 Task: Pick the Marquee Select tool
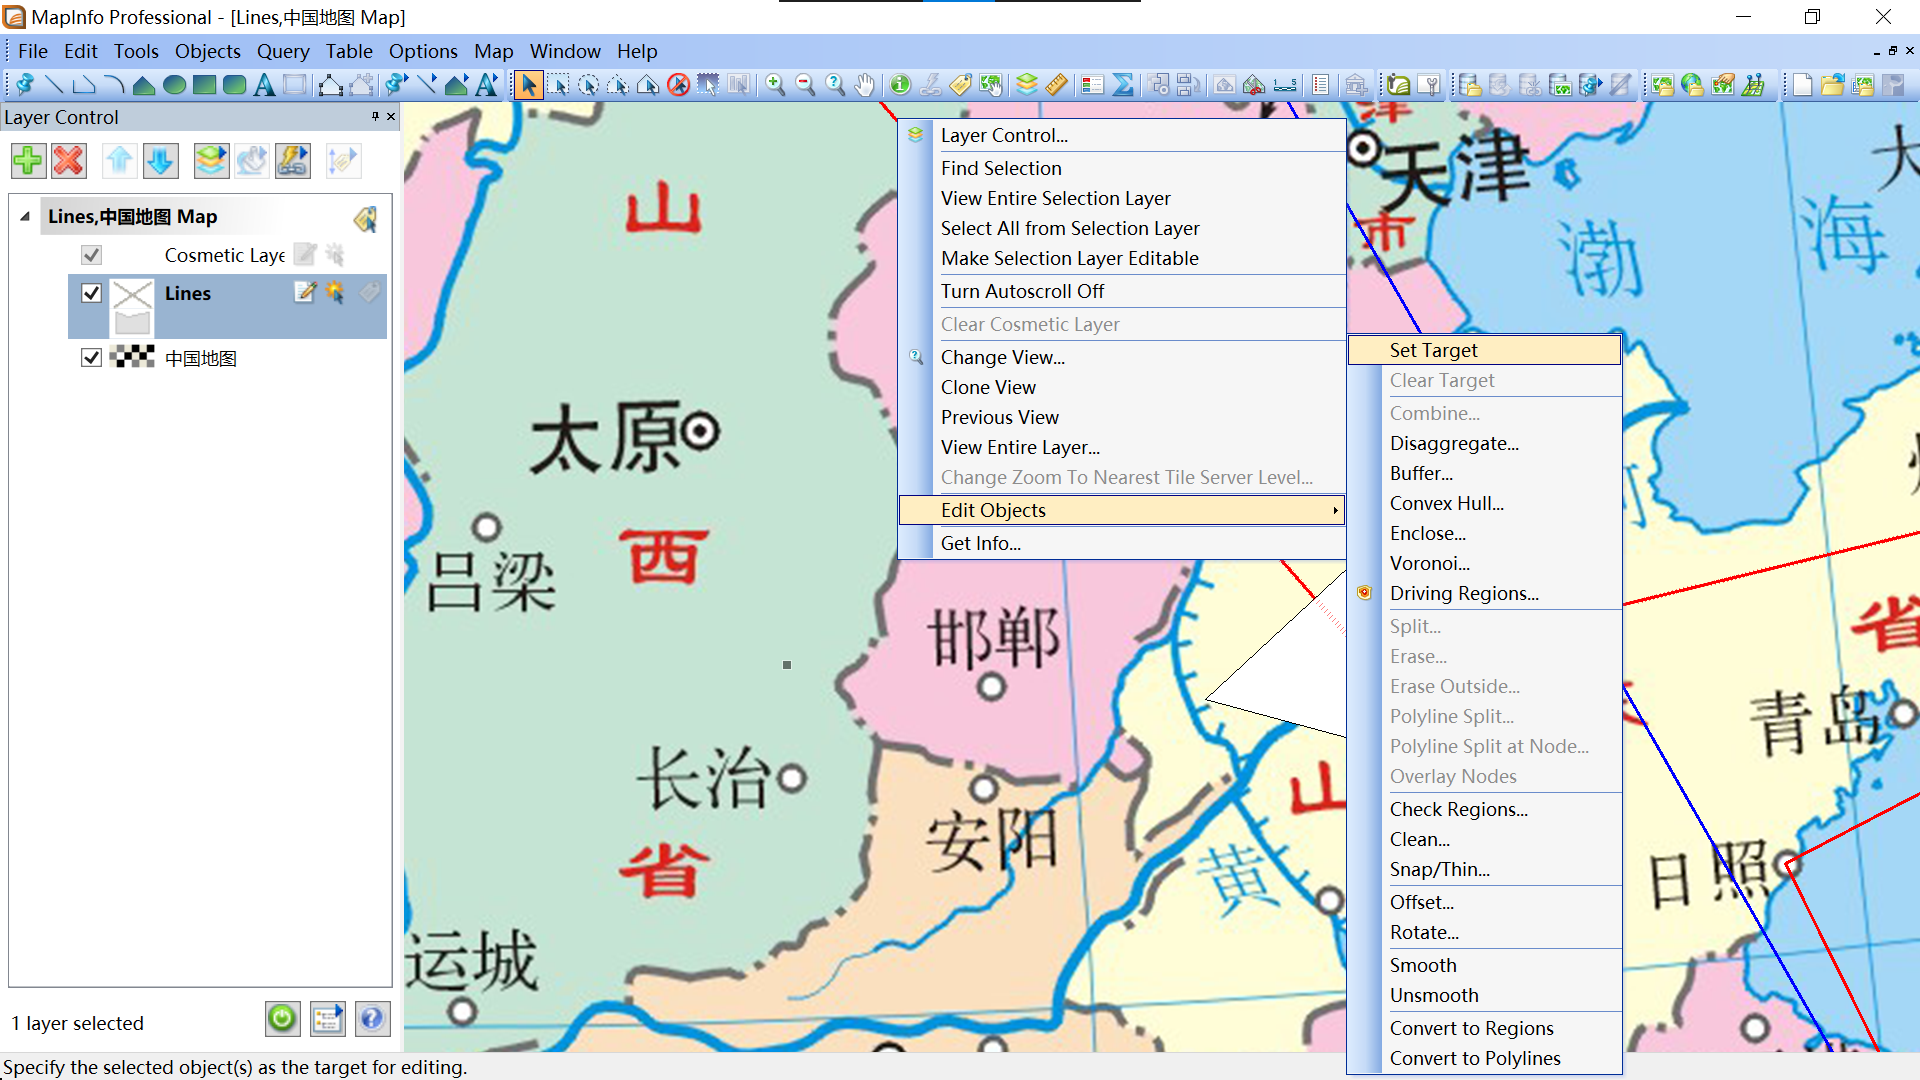point(558,85)
